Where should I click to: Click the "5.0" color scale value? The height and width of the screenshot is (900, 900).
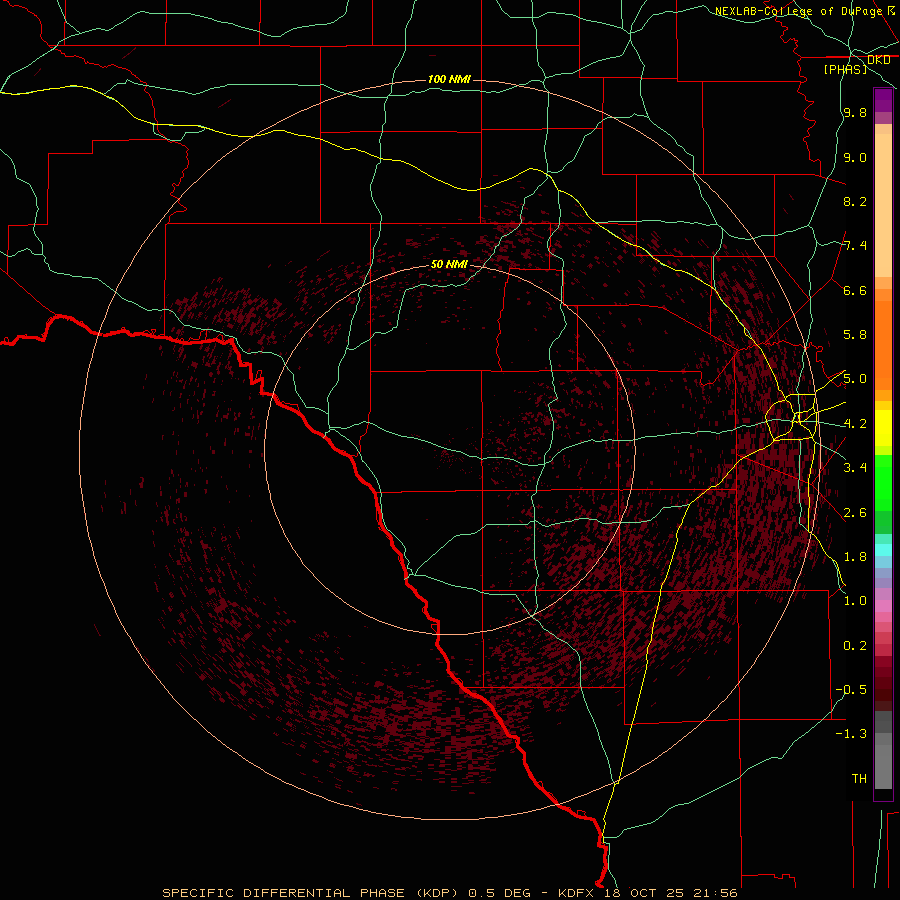click(x=855, y=379)
